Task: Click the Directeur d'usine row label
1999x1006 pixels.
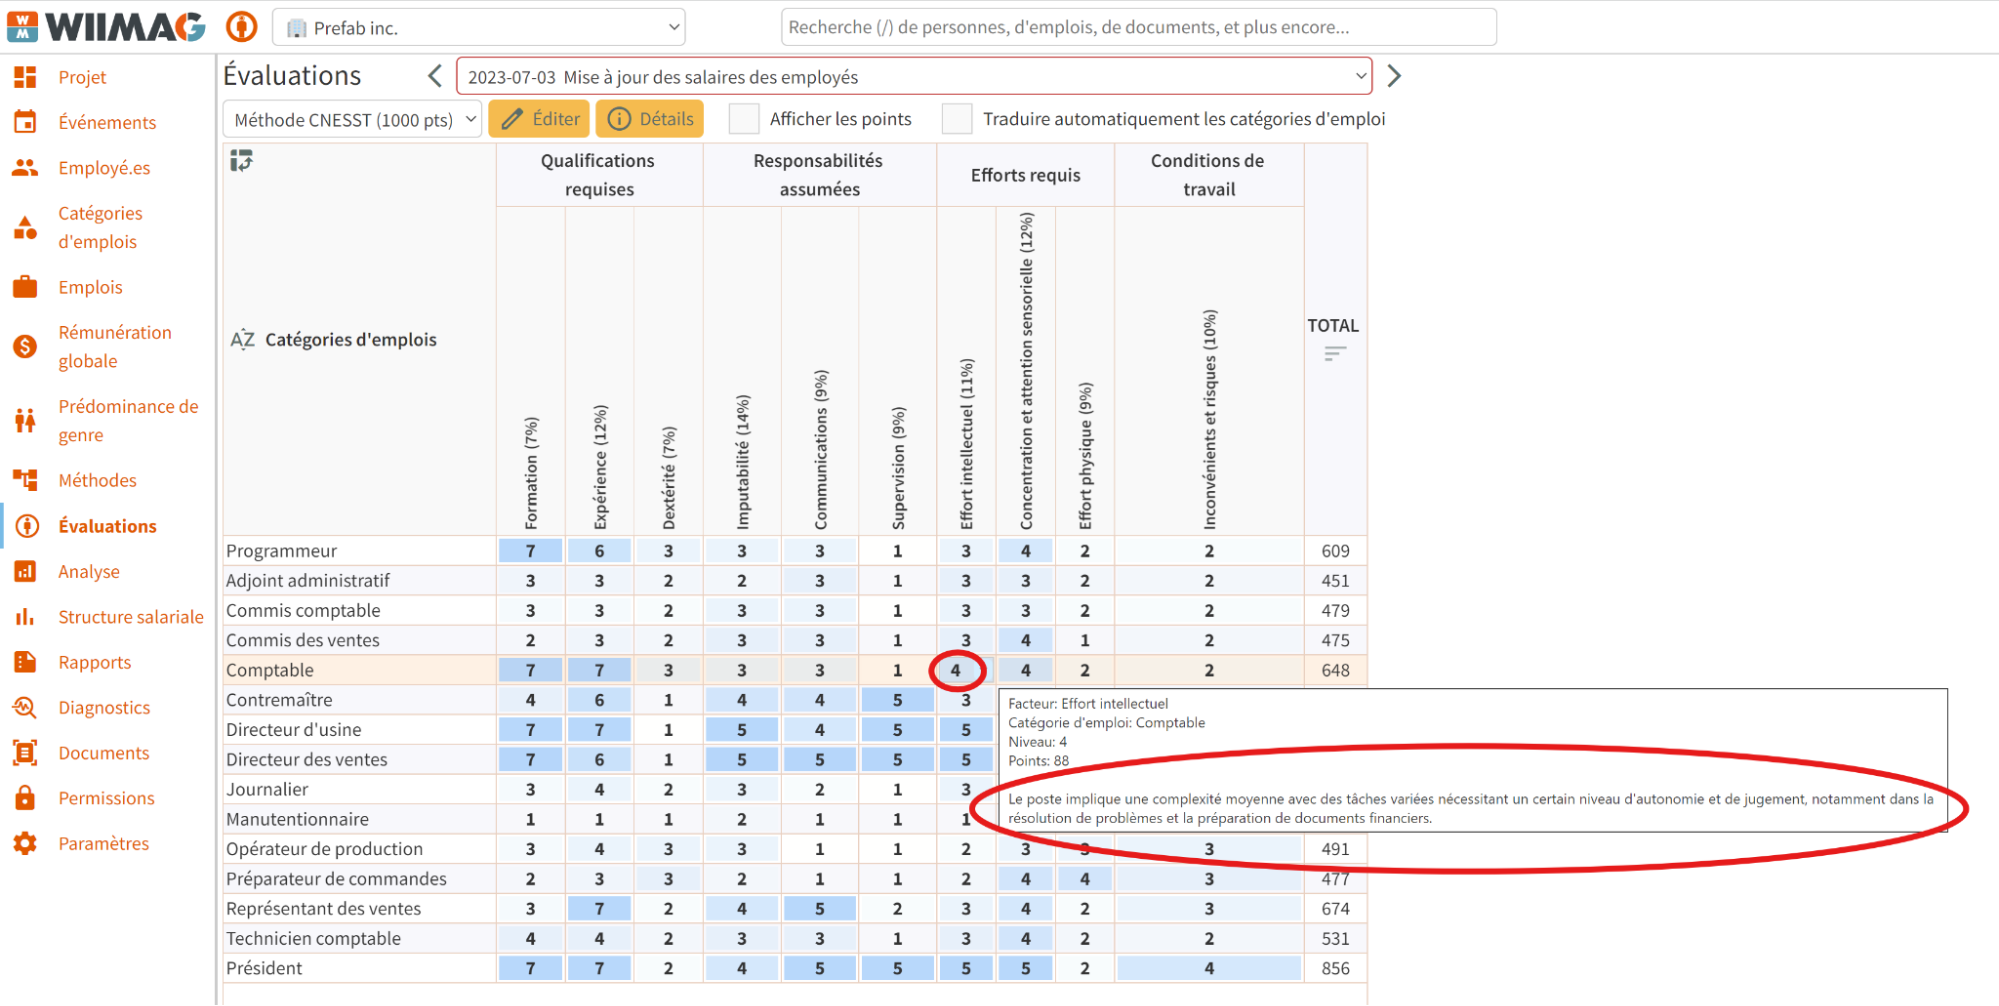Action: click(x=294, y=730)
